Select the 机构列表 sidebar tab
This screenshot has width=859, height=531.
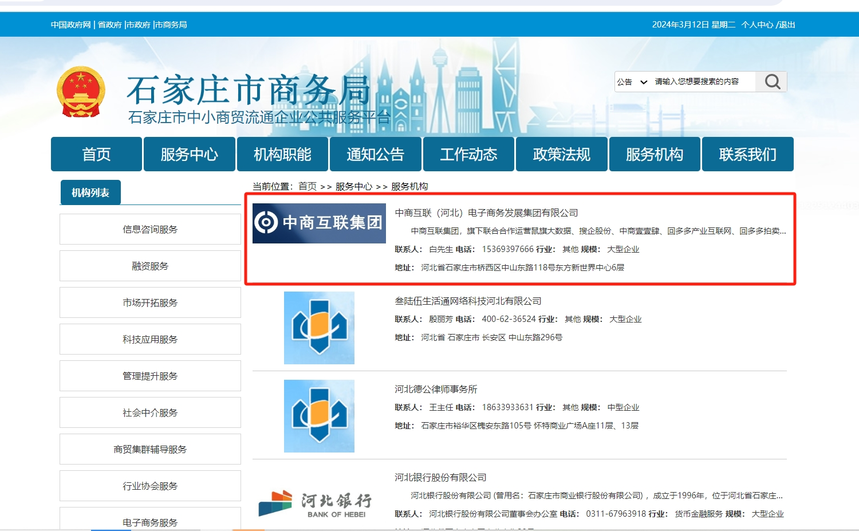[x=90, y=192]
